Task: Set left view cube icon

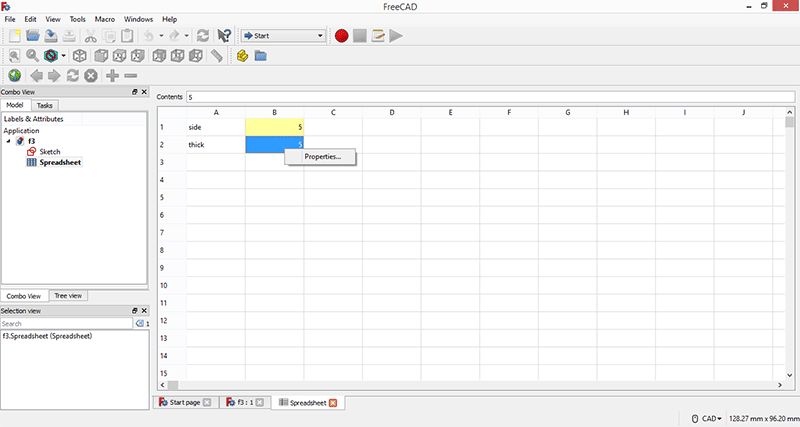Action: 196,56
